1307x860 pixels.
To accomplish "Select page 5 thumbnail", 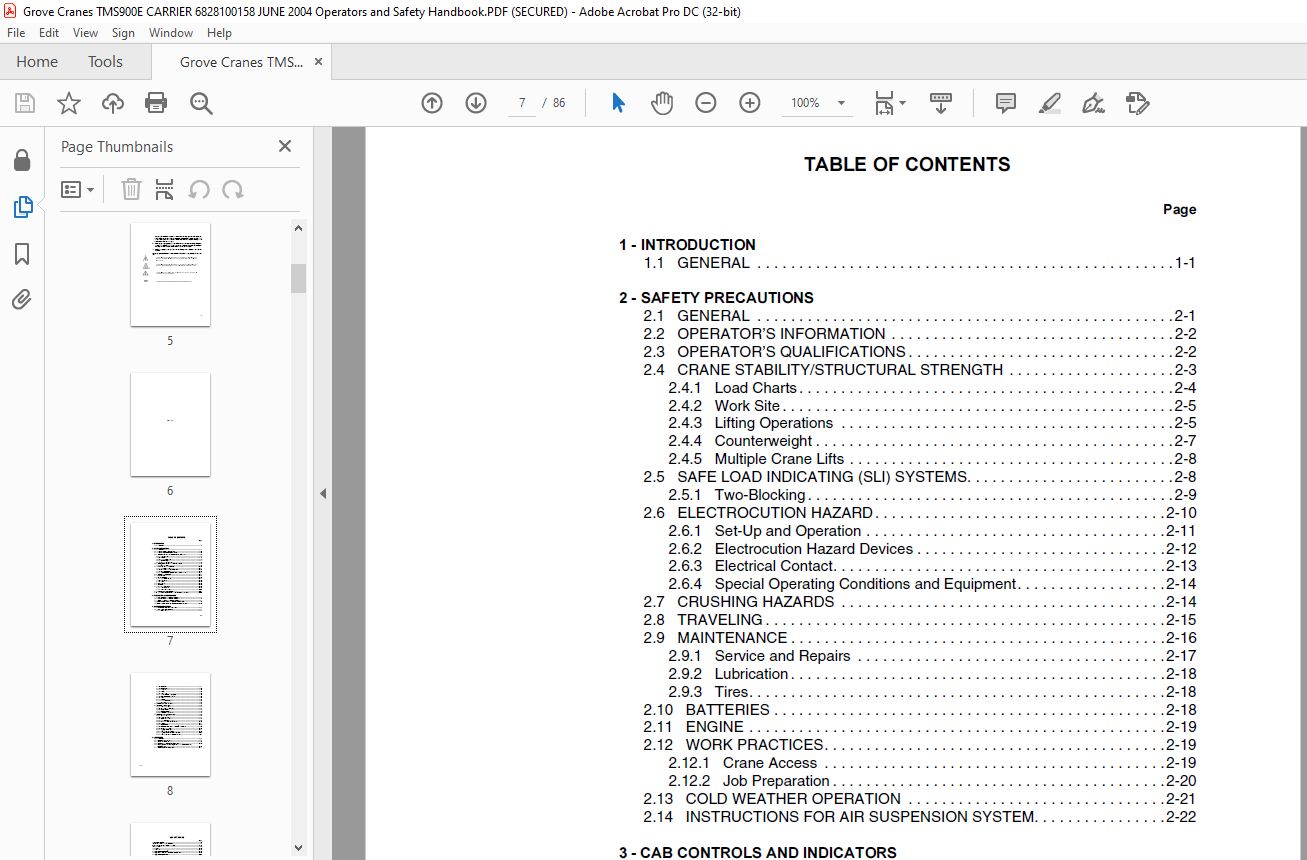I will click(170, 274).
